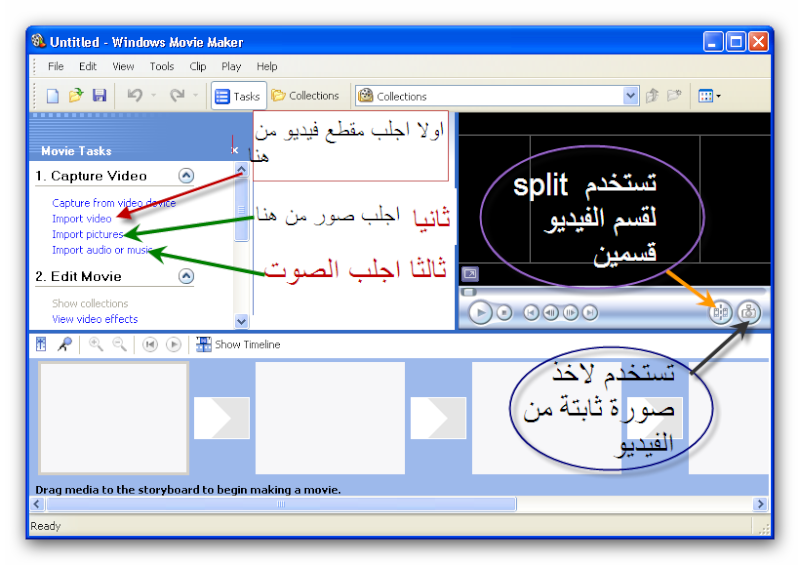800x565 pixels.
Task: Click storyboard scroll right arrow
Action: (761, 504)
